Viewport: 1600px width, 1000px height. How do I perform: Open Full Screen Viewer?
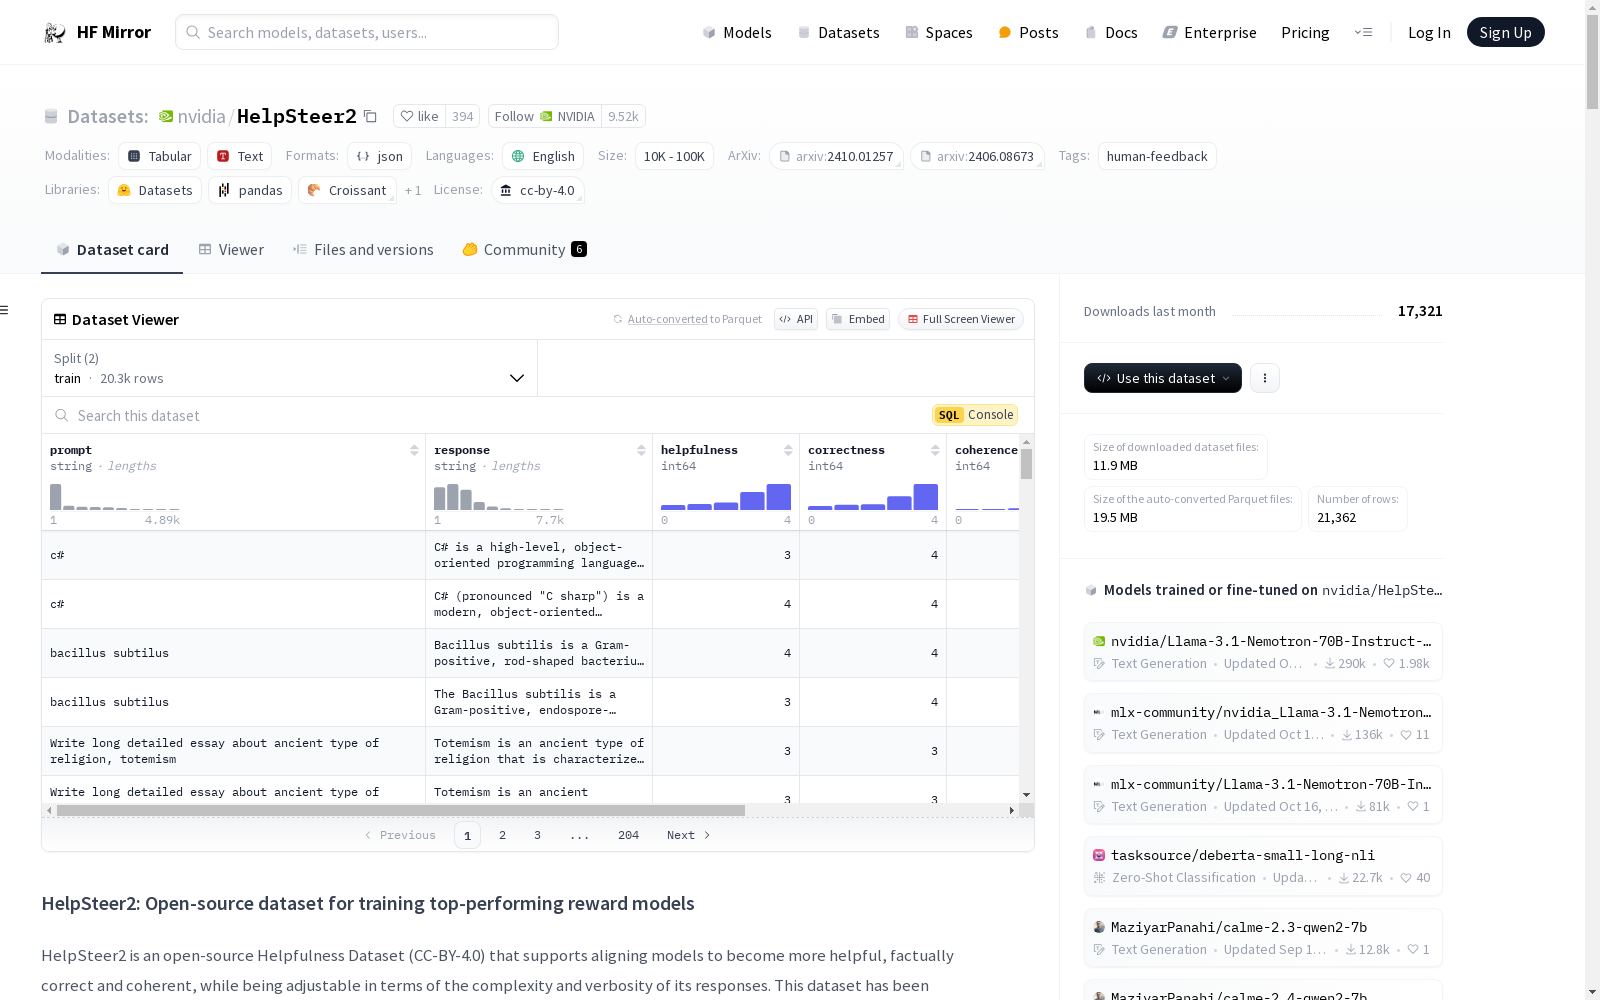tap(961, 319)
